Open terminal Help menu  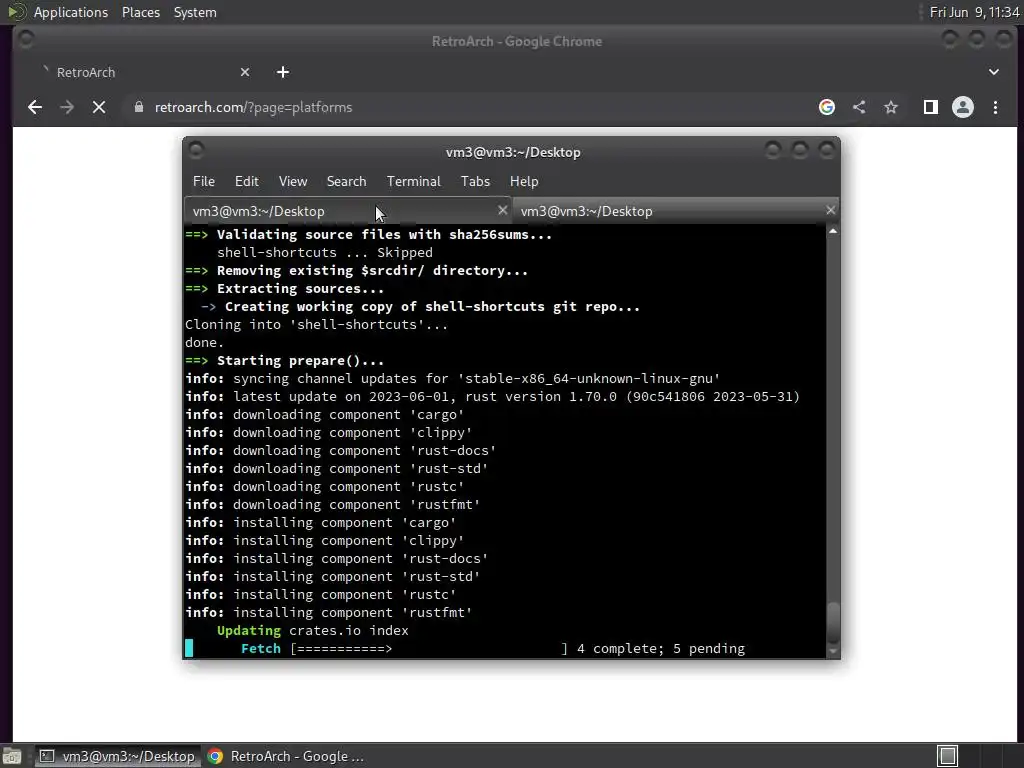524,181
